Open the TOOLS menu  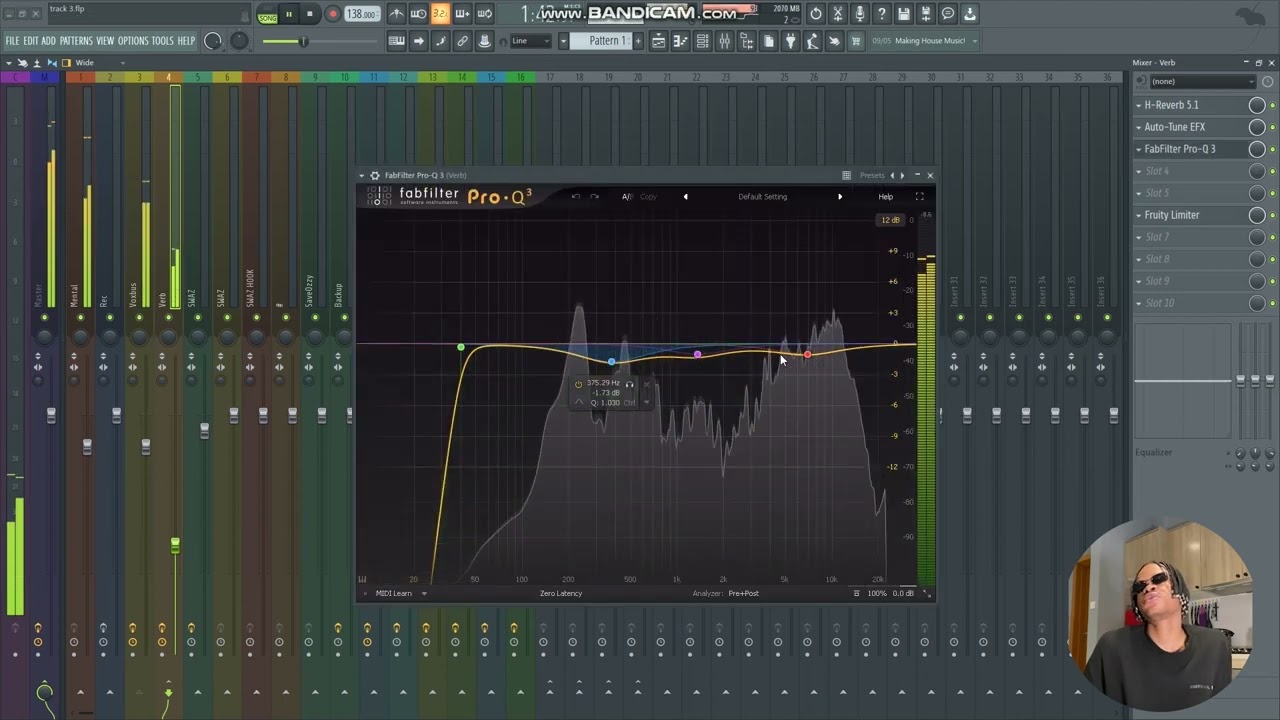[x=162, y=41]
